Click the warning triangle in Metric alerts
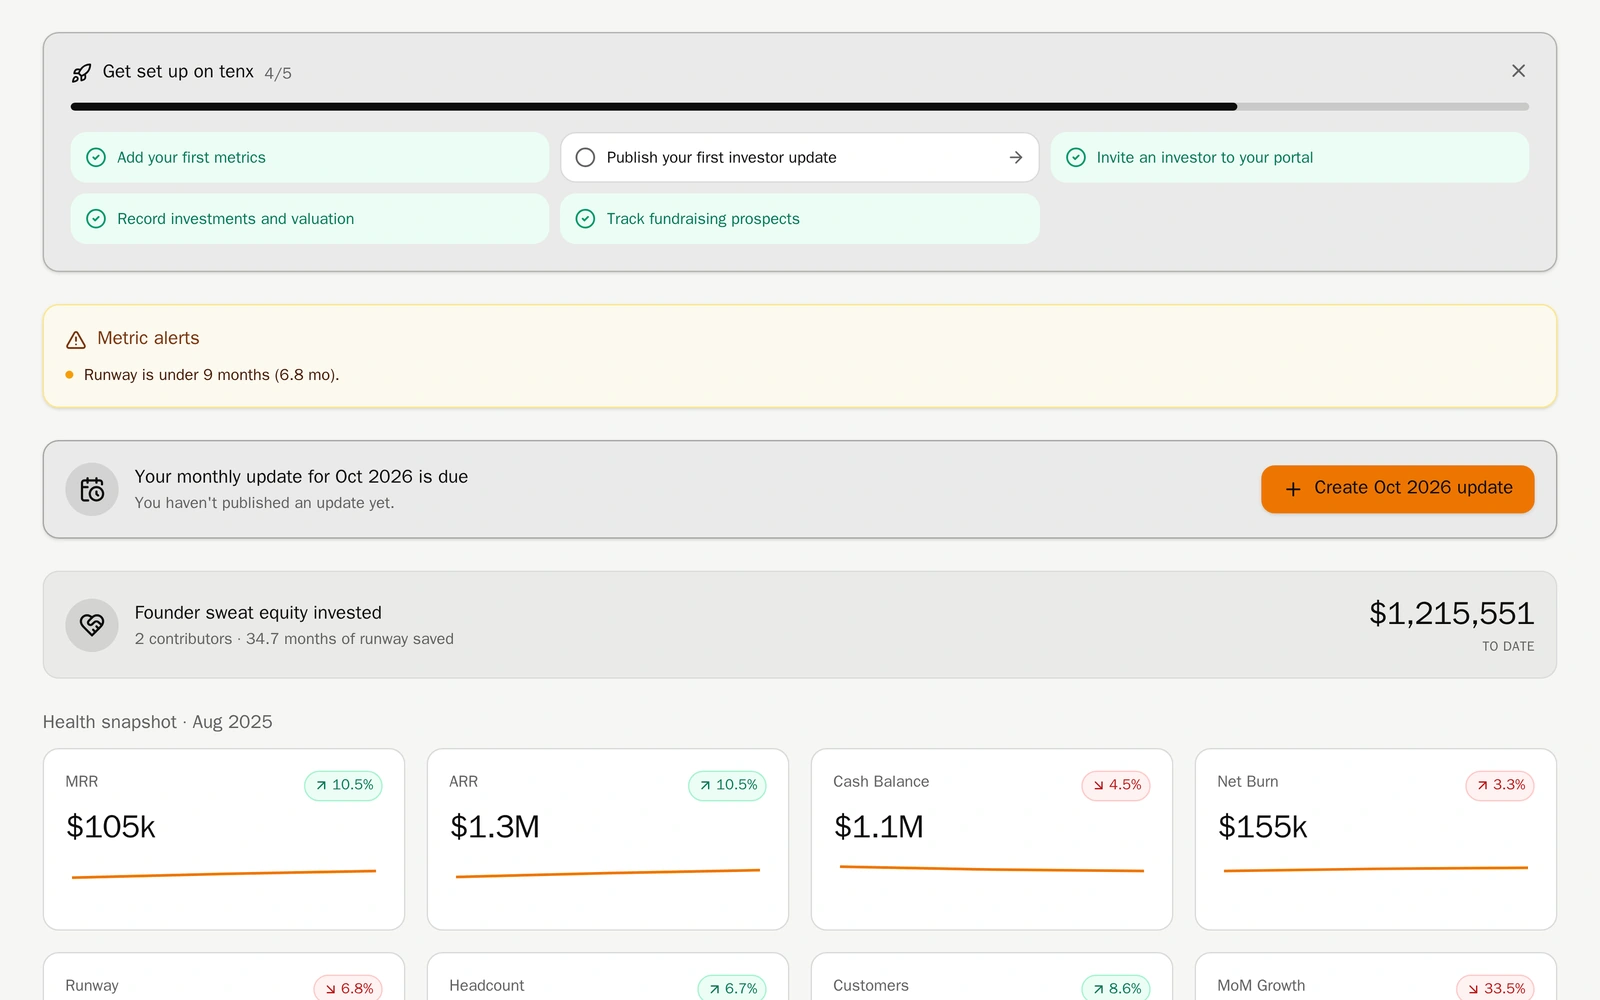Viewport: 1600px width, 1000px height. (x=76, y=340)
